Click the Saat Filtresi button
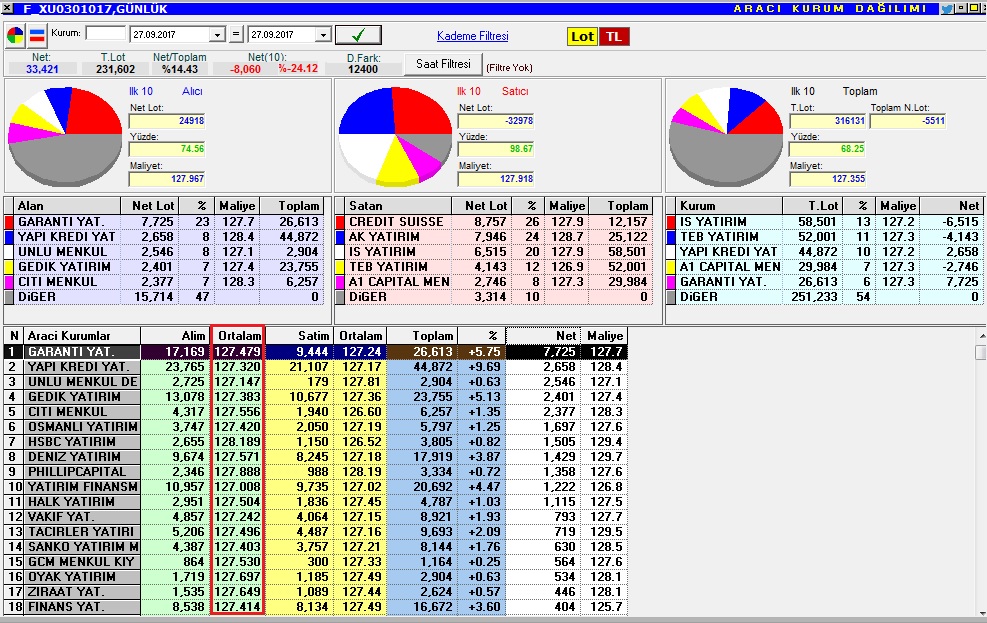987x623 pixels. pos(443,64)
